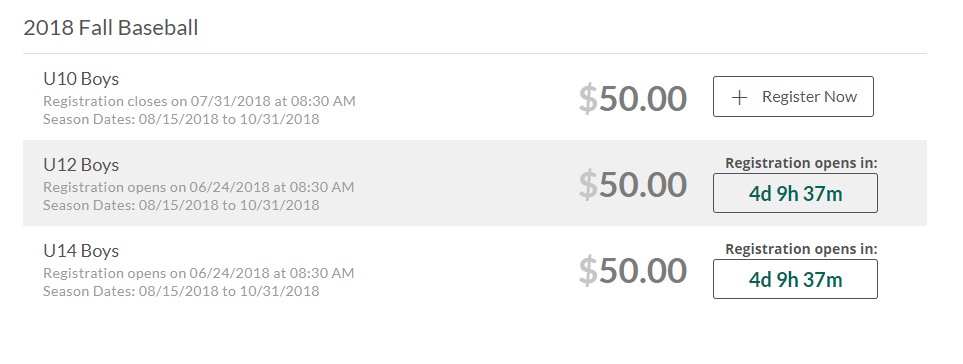The width and height of the screenshot is (963, 364).
Task: Click the U12 Boys season dates line
Action: point(181,204)
